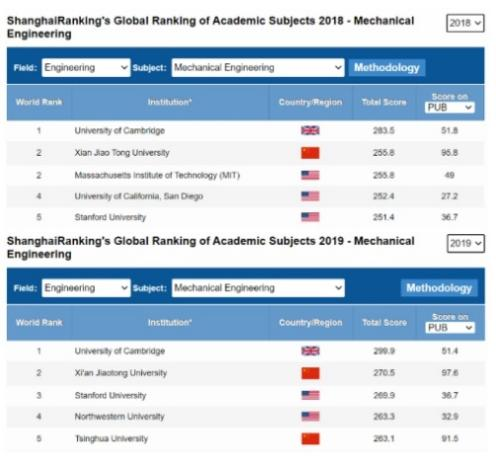Open Xian Jiao Tong University link
Screen dimensions: 496x465
tap(122, 153)
